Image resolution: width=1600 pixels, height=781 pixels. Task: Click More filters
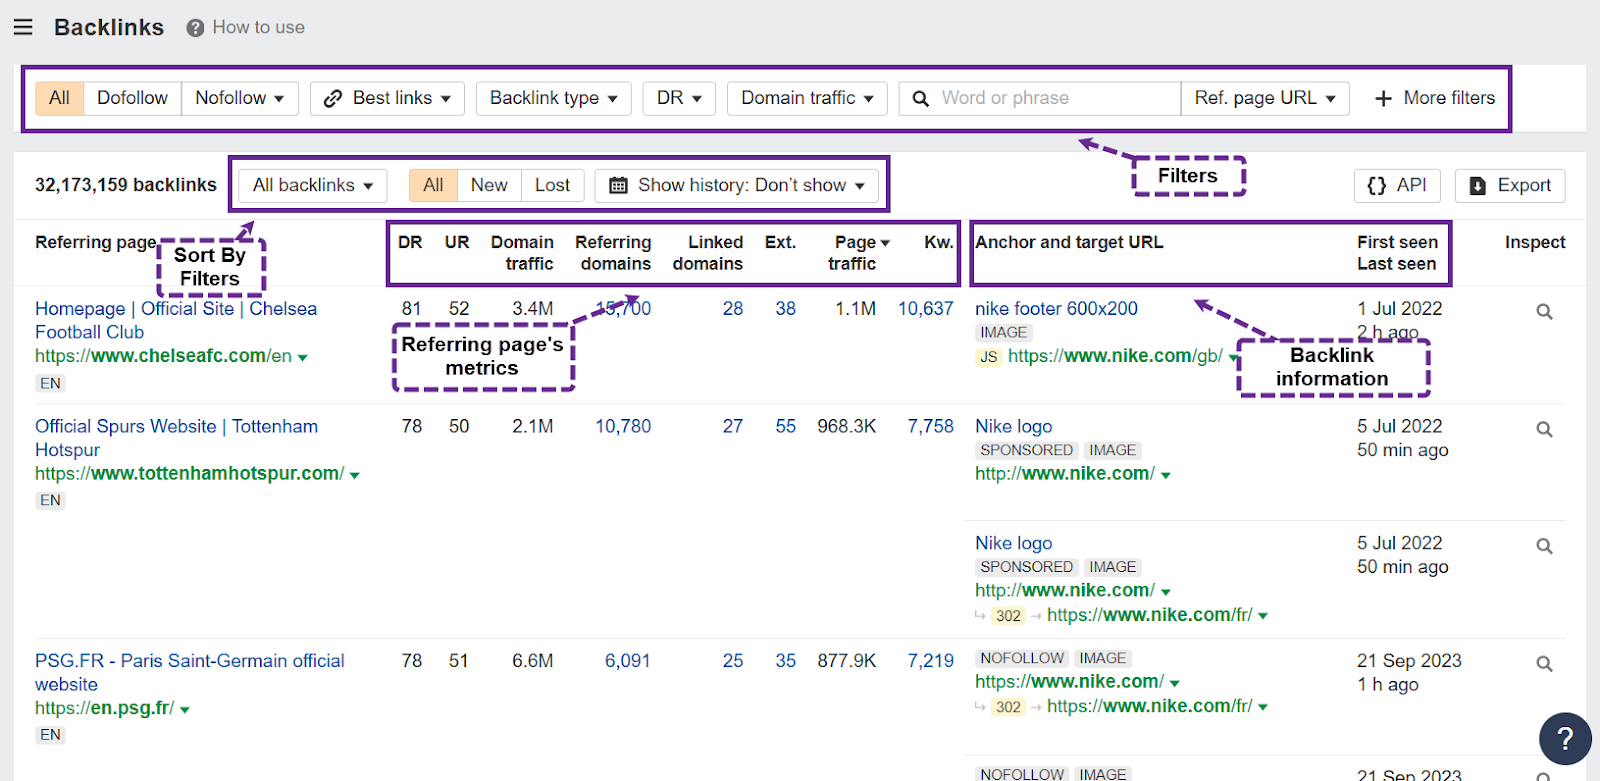coord(1434,98)
